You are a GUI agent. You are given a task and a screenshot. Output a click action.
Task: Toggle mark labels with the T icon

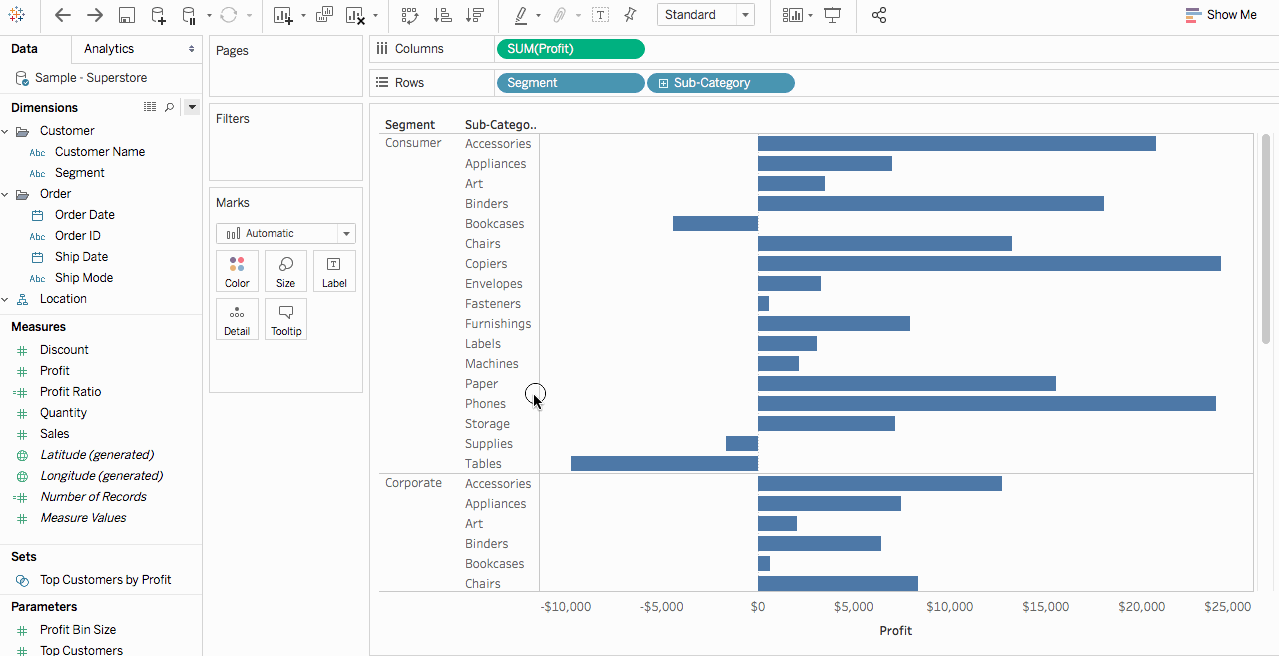click(601, 15)
